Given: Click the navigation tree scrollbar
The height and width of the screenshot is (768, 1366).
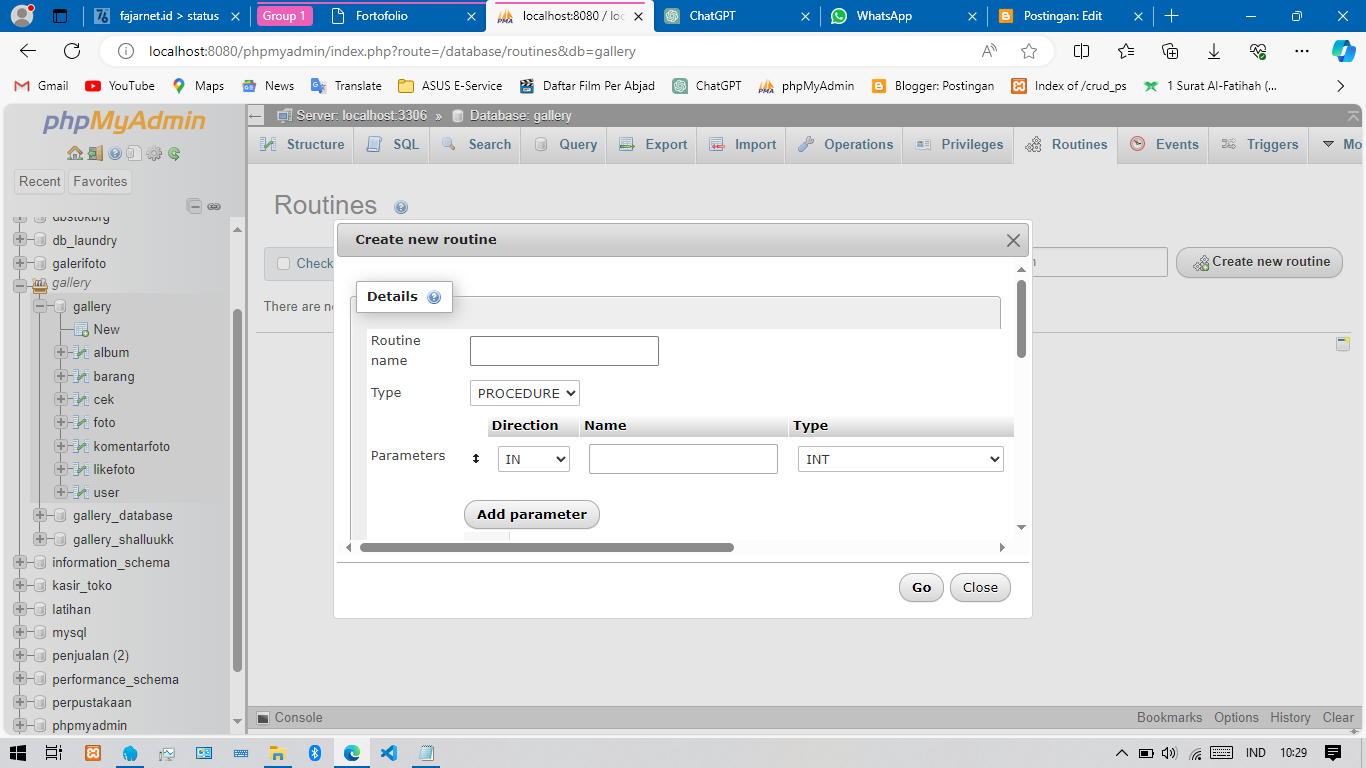Looking at the screenshot, I should point(237,490).
